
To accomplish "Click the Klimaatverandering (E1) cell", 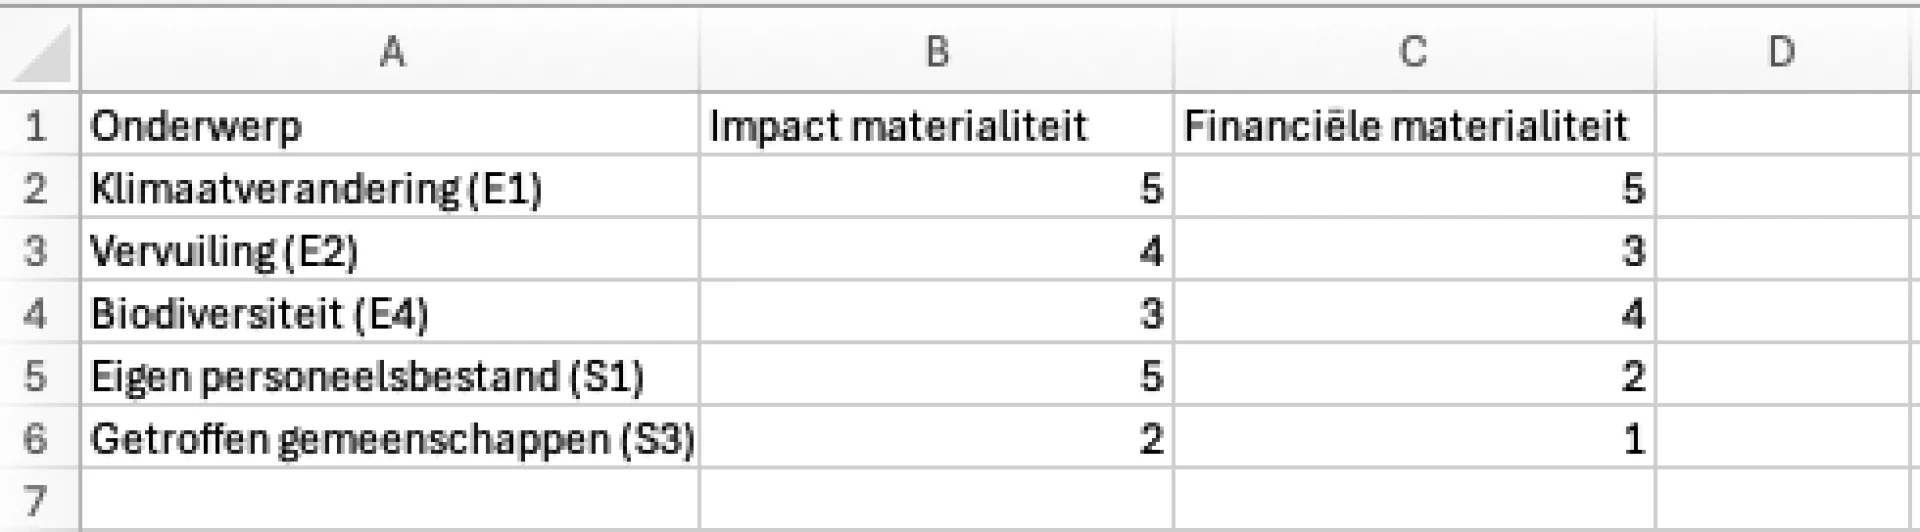I will coord(390,189).
